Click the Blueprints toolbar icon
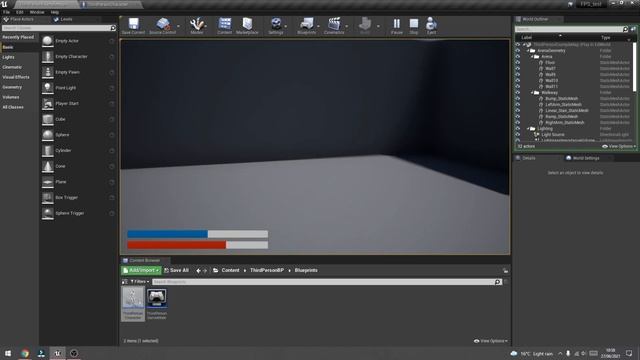 (307, 24)
